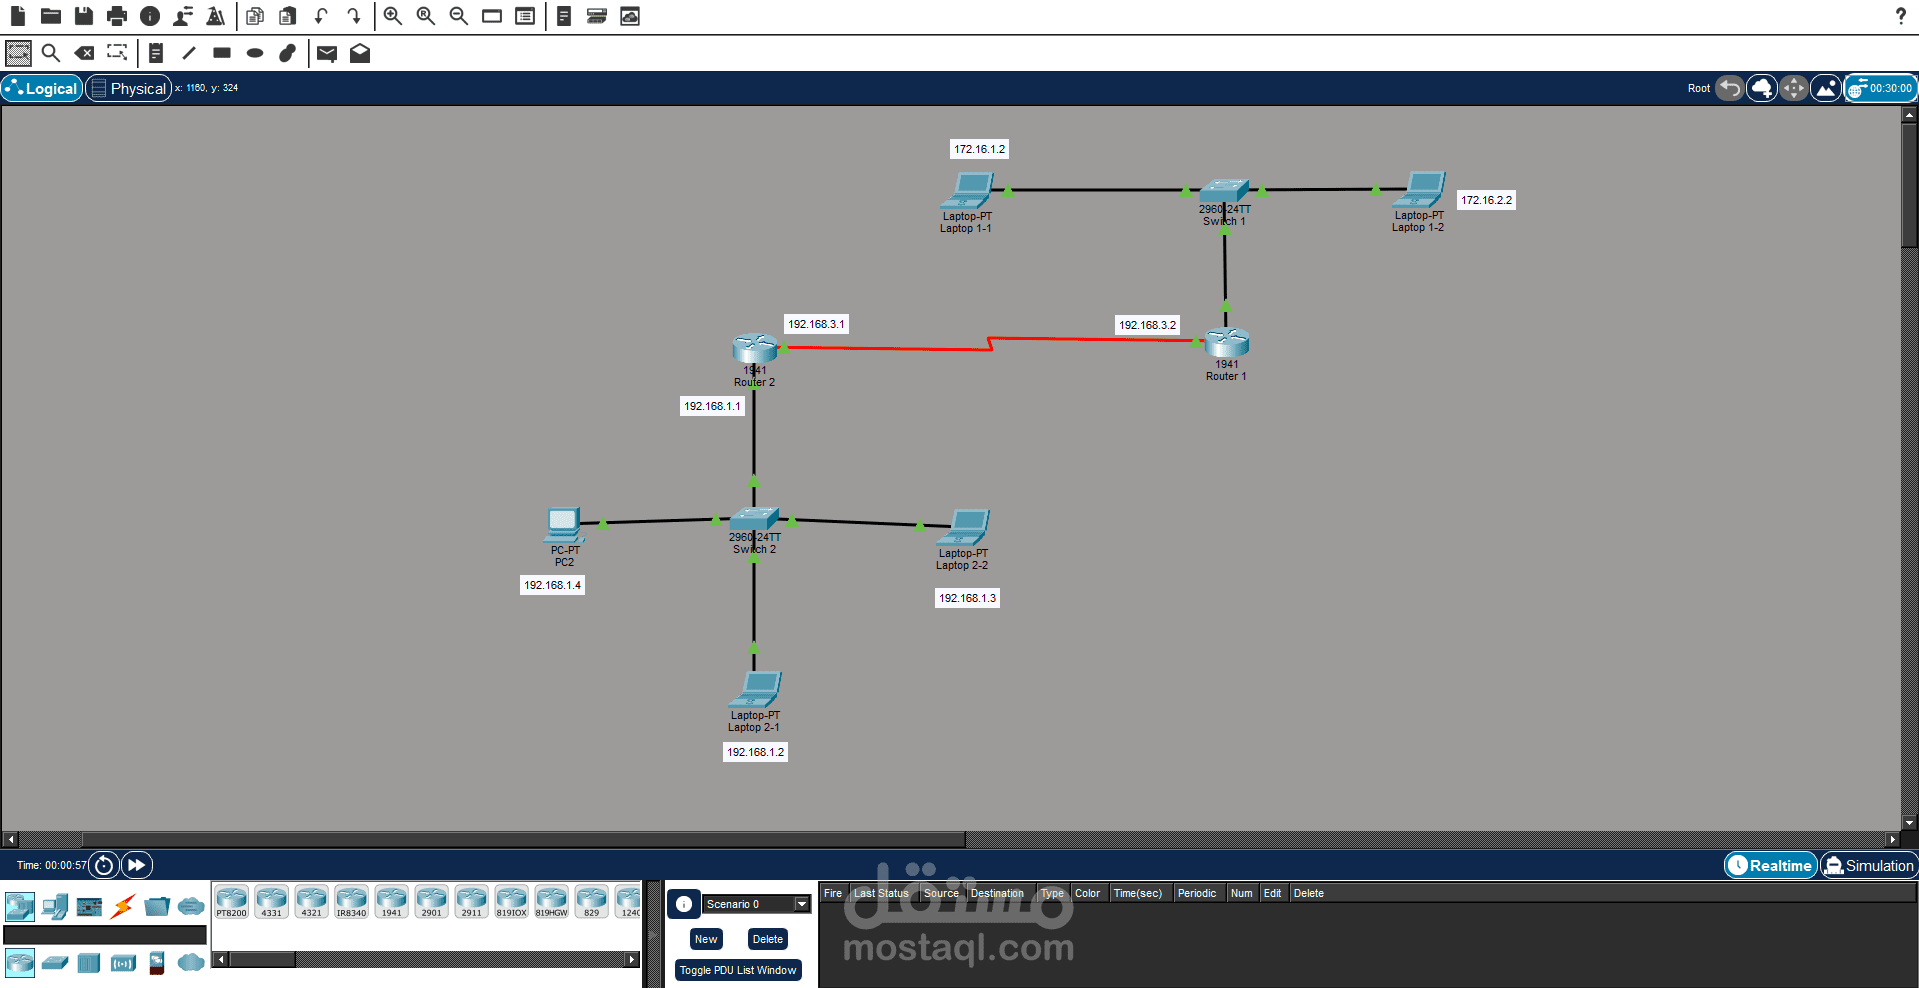
Task: Select the Place Note tool
Action: click(156, 53)
